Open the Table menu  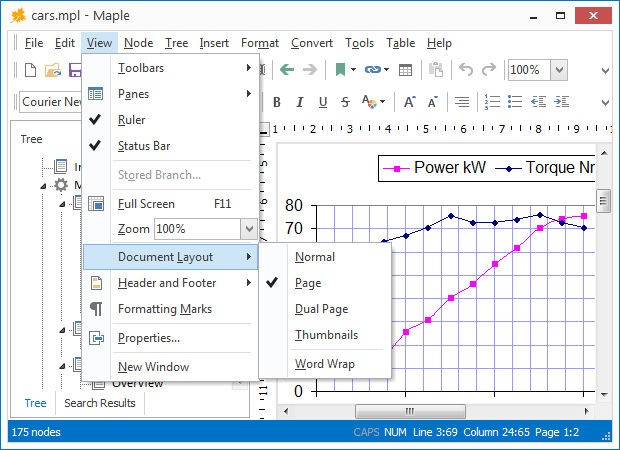[x=401, y=43]
